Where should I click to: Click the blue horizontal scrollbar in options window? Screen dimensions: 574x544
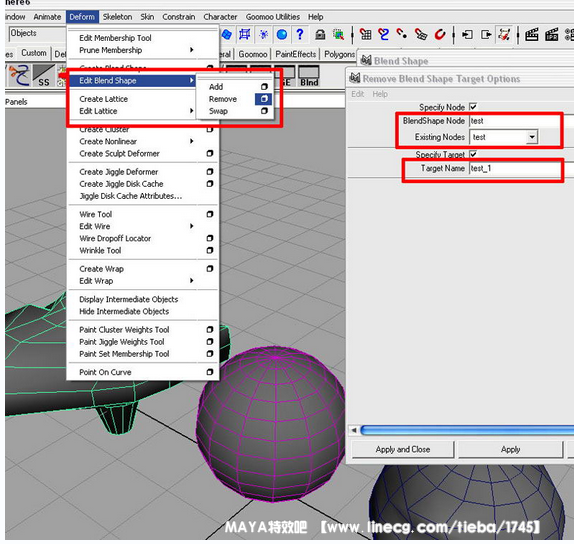[x=467, y=430]
